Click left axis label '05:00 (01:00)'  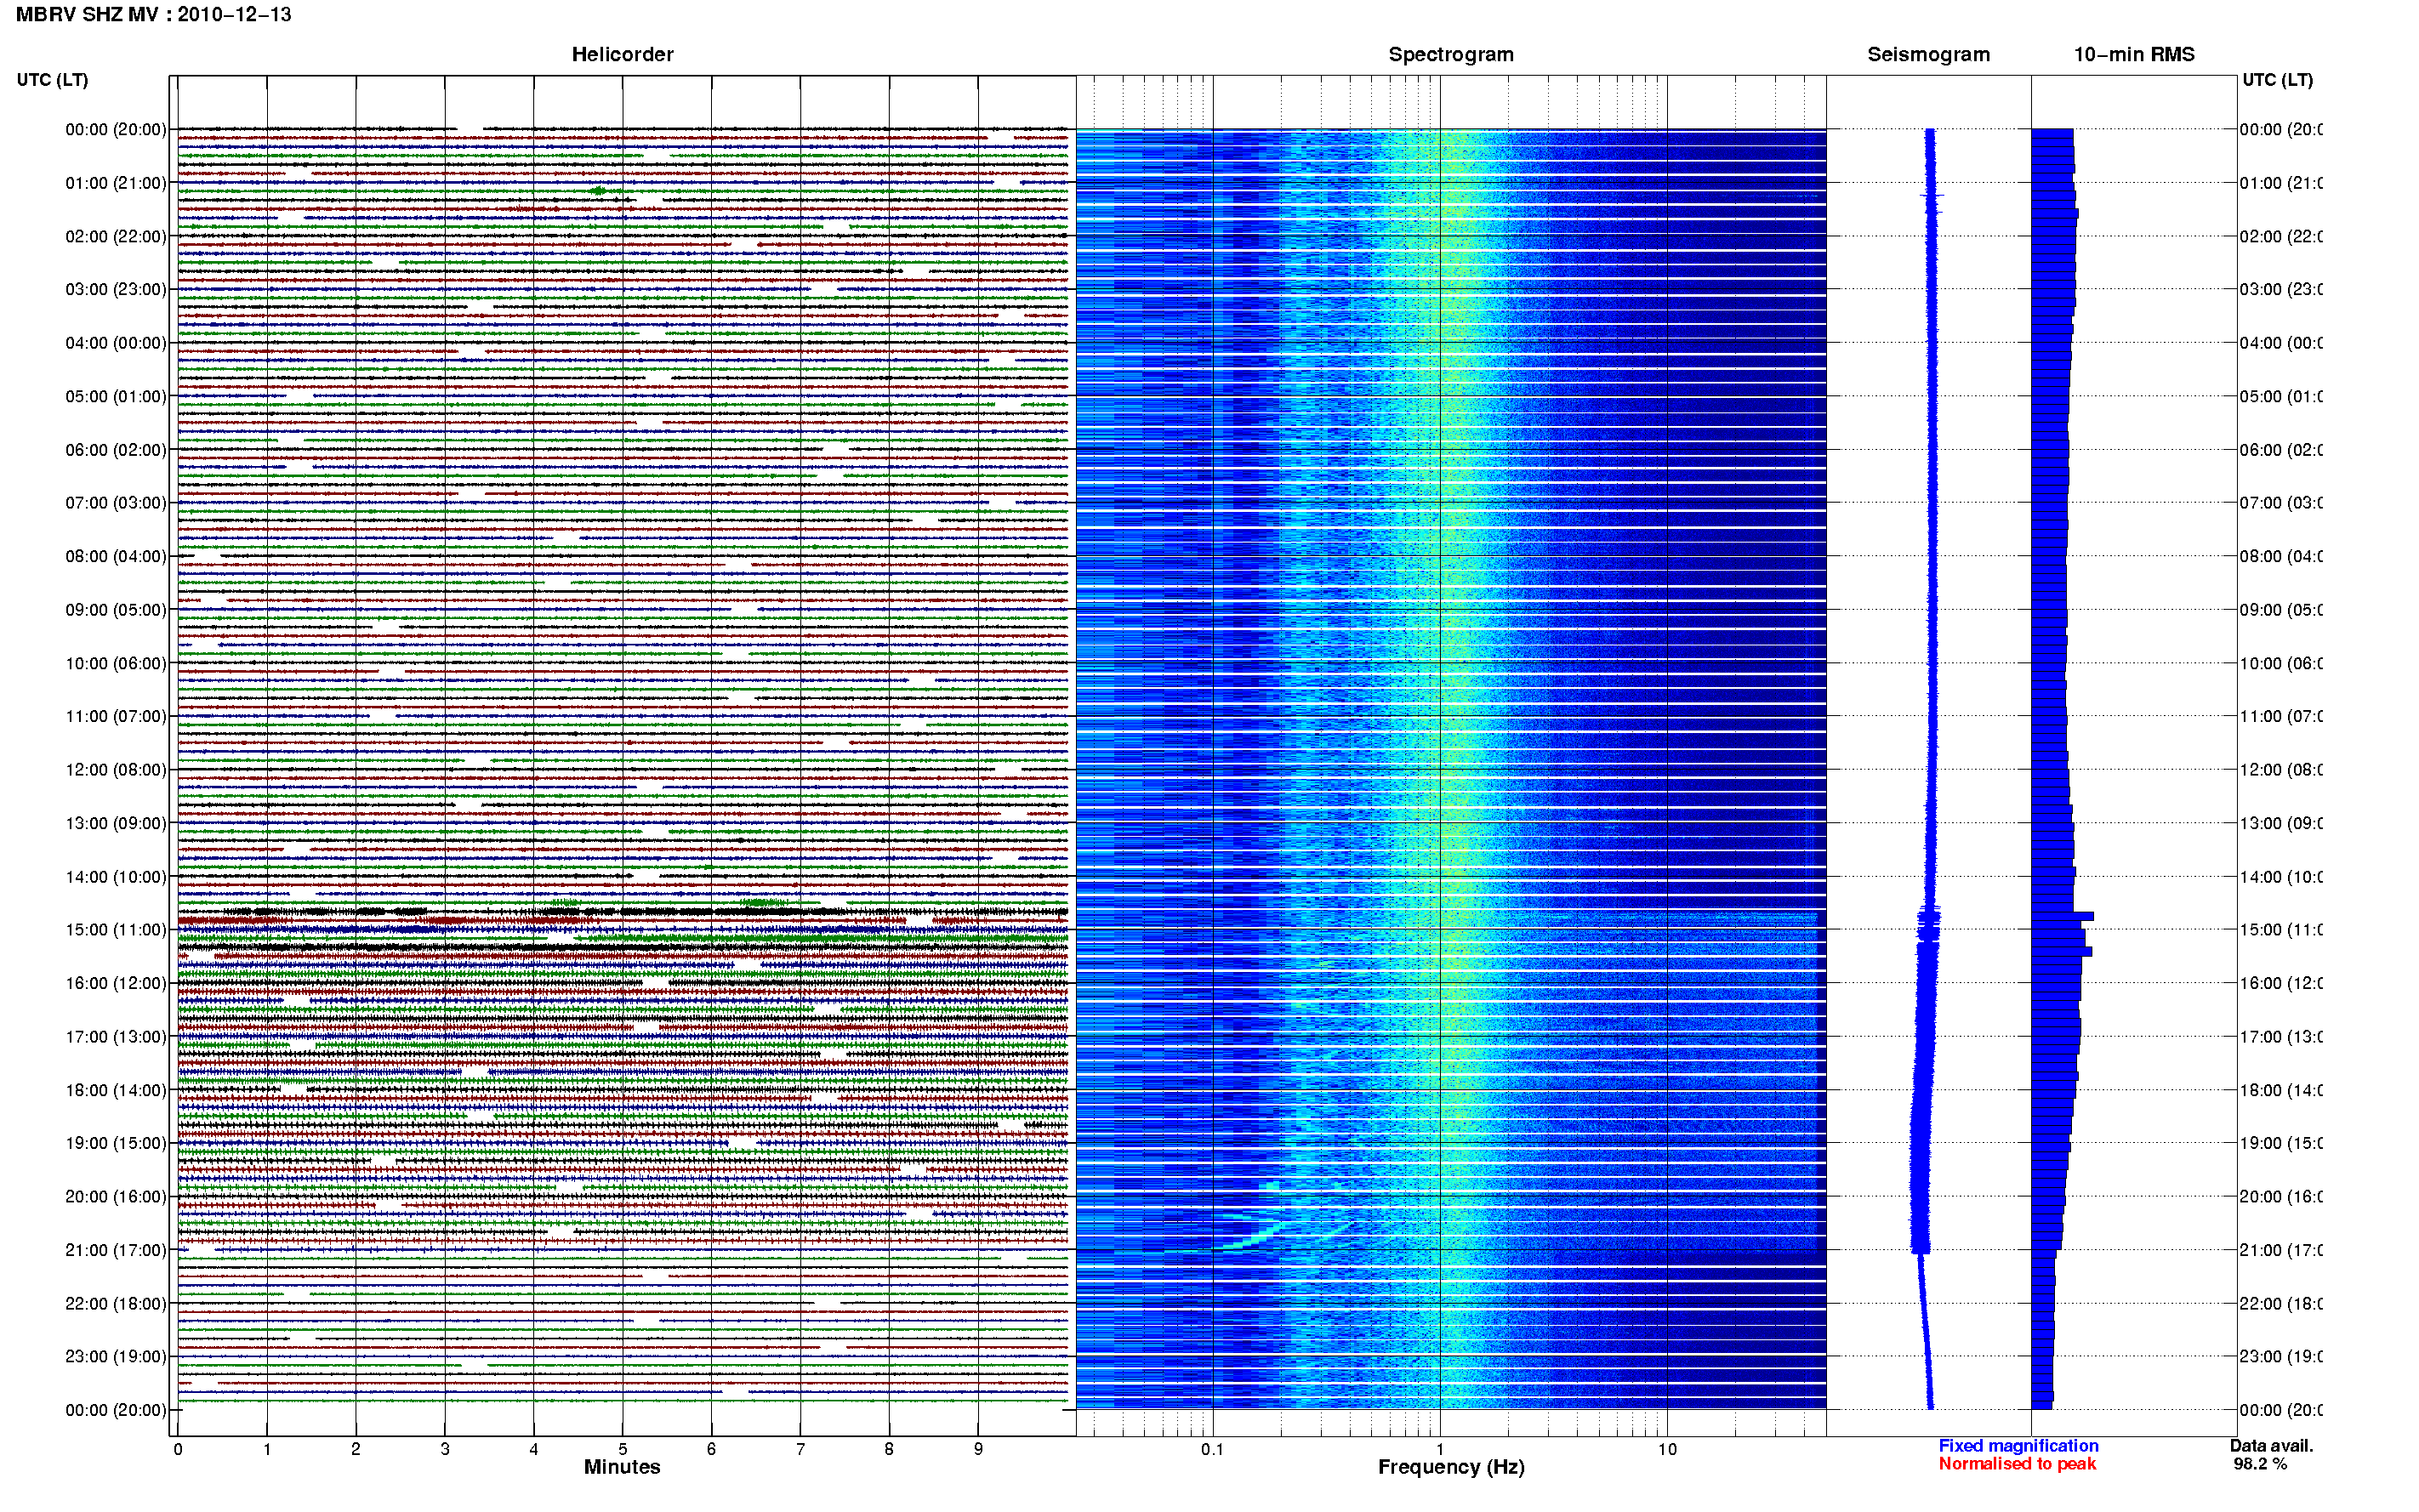(116, 396)
